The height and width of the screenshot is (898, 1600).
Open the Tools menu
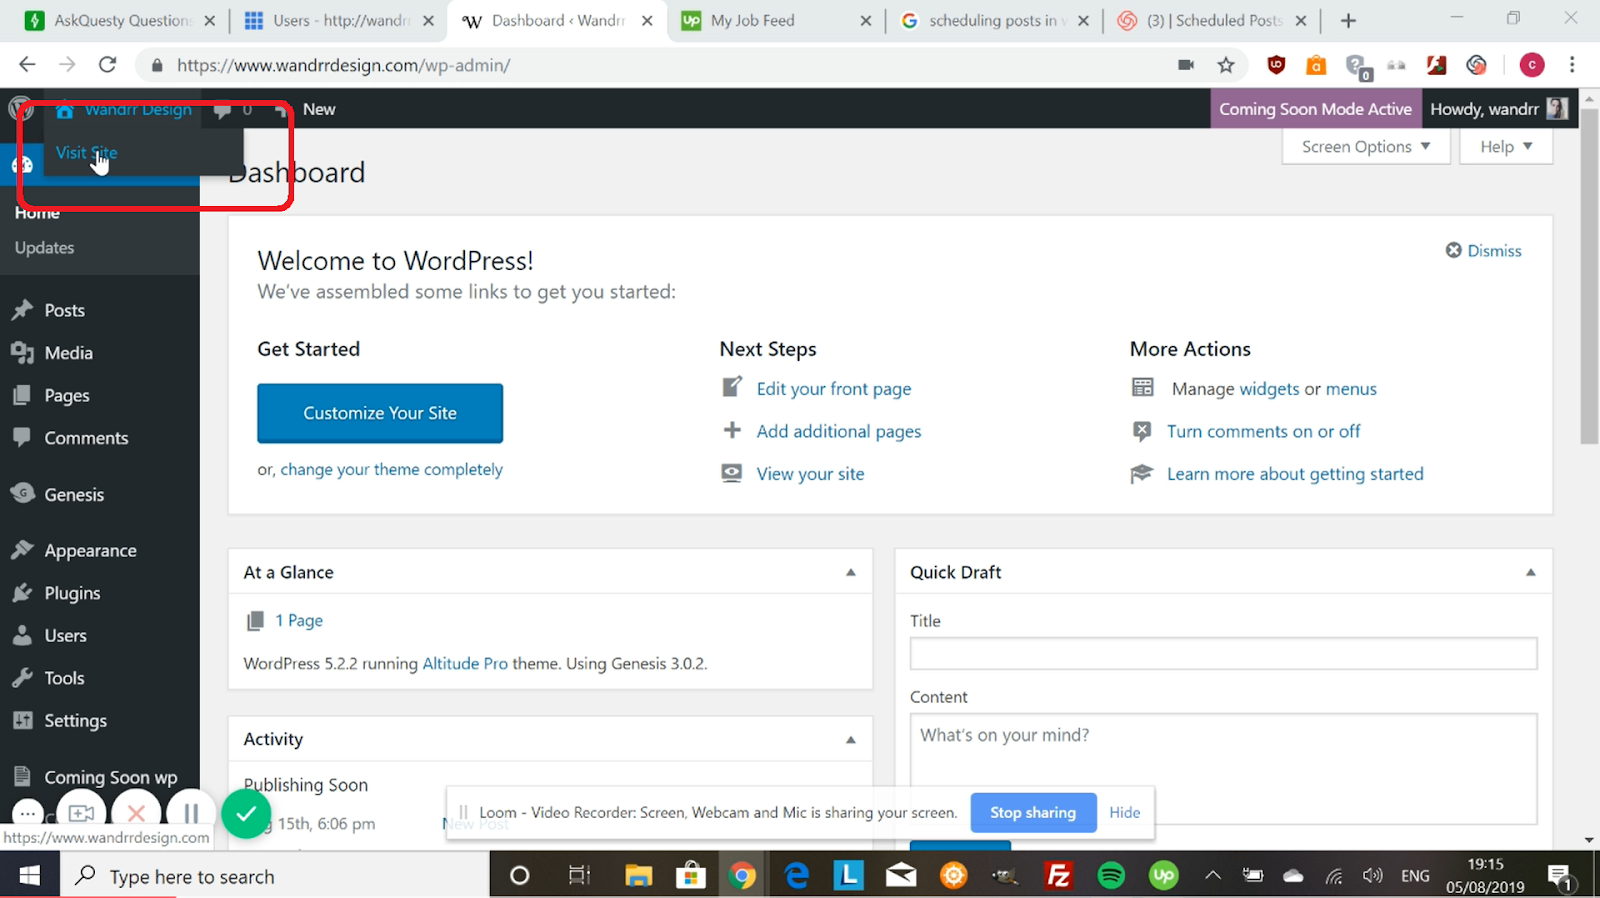[x=64, y=678]
